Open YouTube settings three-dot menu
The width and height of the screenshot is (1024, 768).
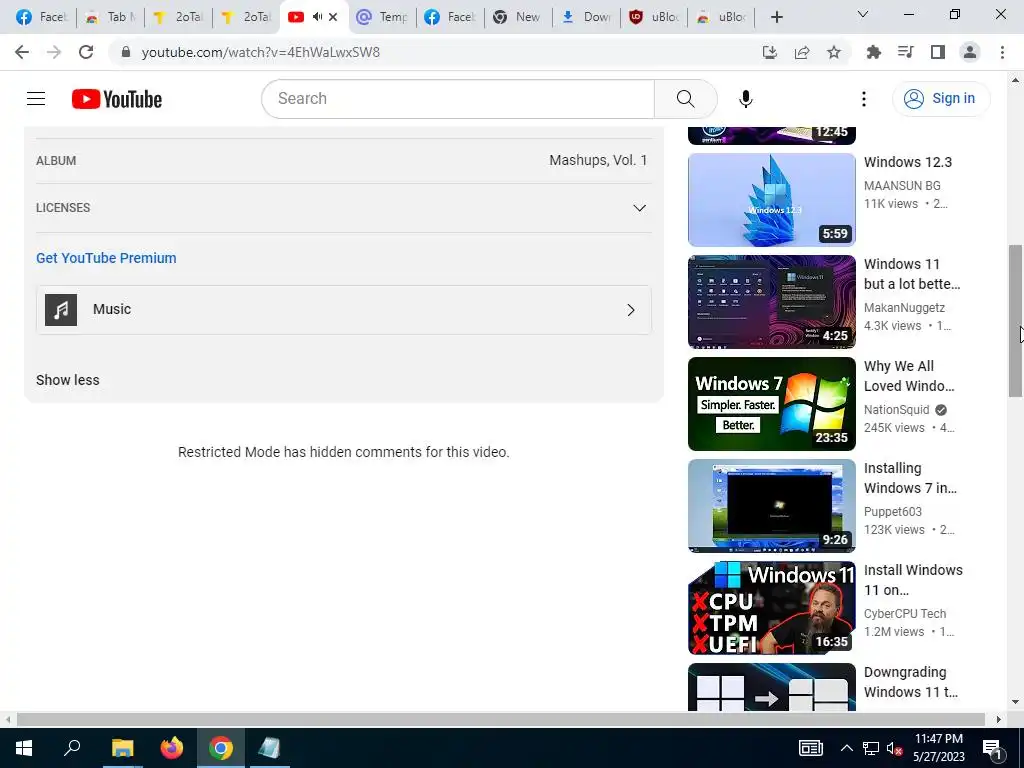863,99
